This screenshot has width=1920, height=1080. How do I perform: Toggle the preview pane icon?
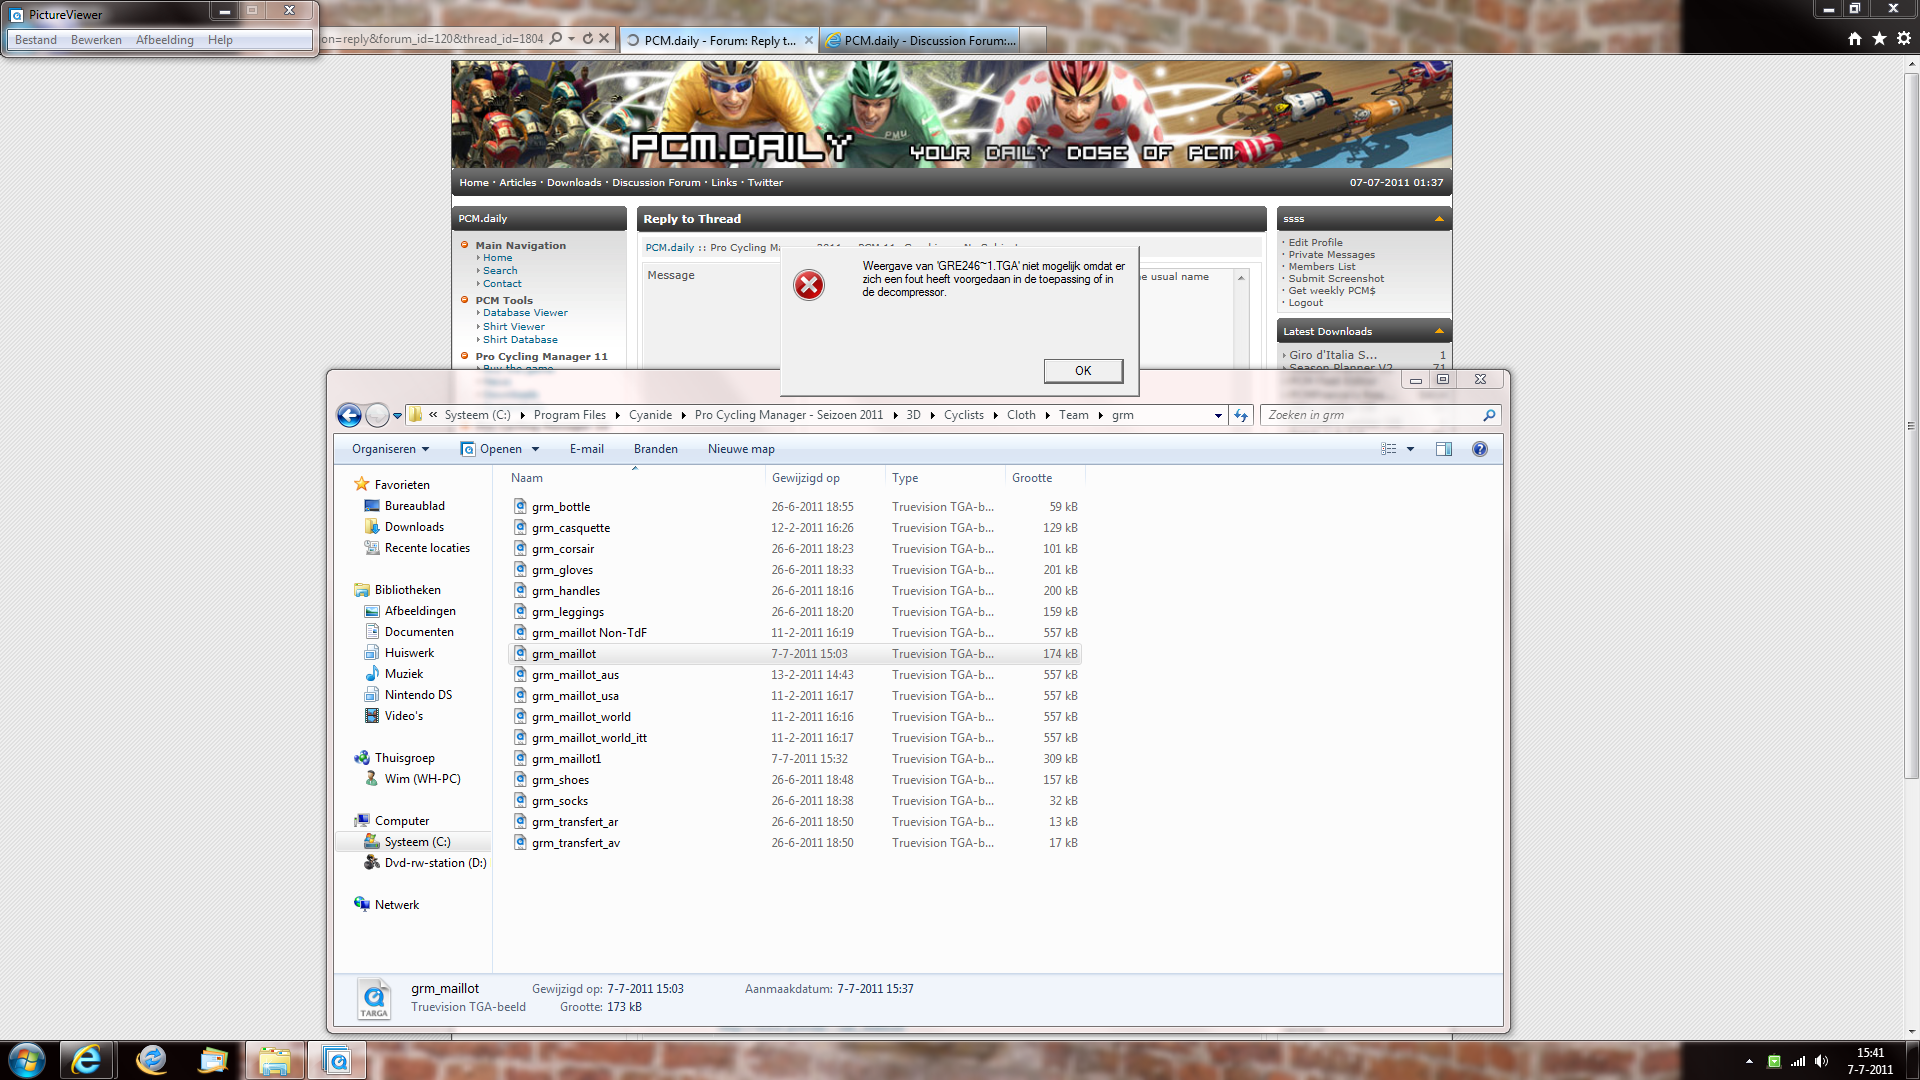point(1443,449)
